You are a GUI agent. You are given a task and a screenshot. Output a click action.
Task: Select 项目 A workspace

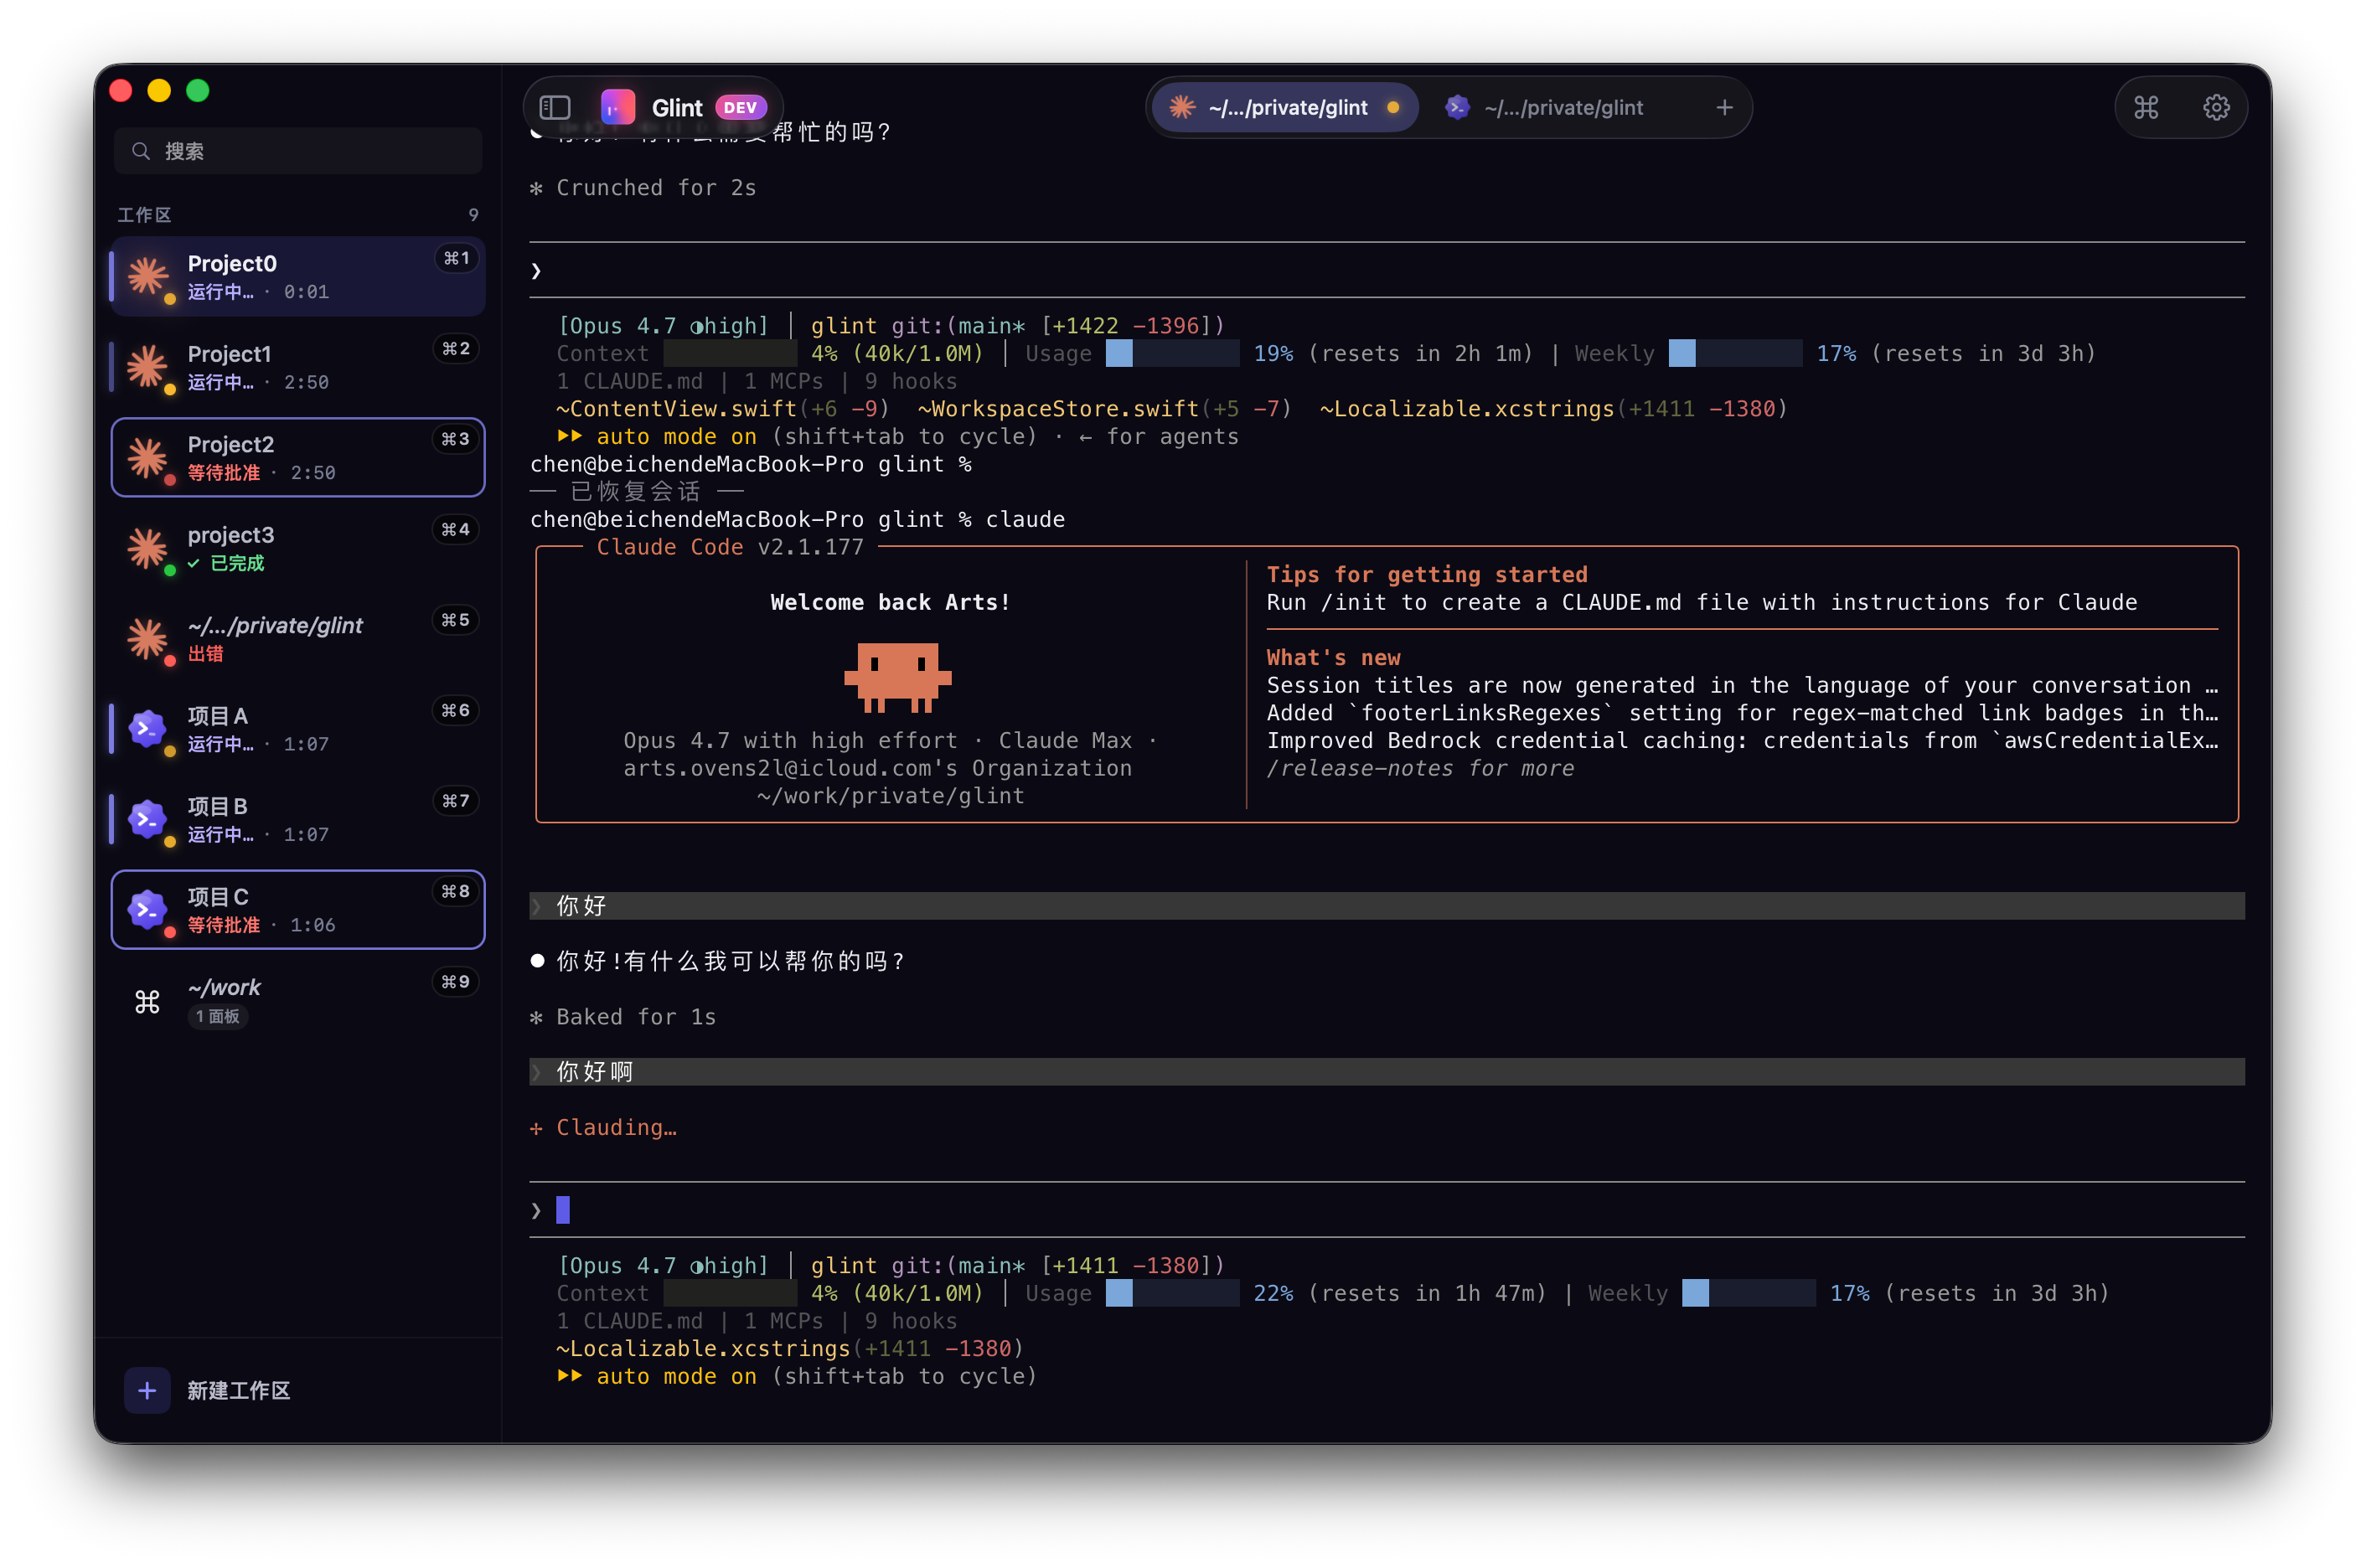pos(298,729)
